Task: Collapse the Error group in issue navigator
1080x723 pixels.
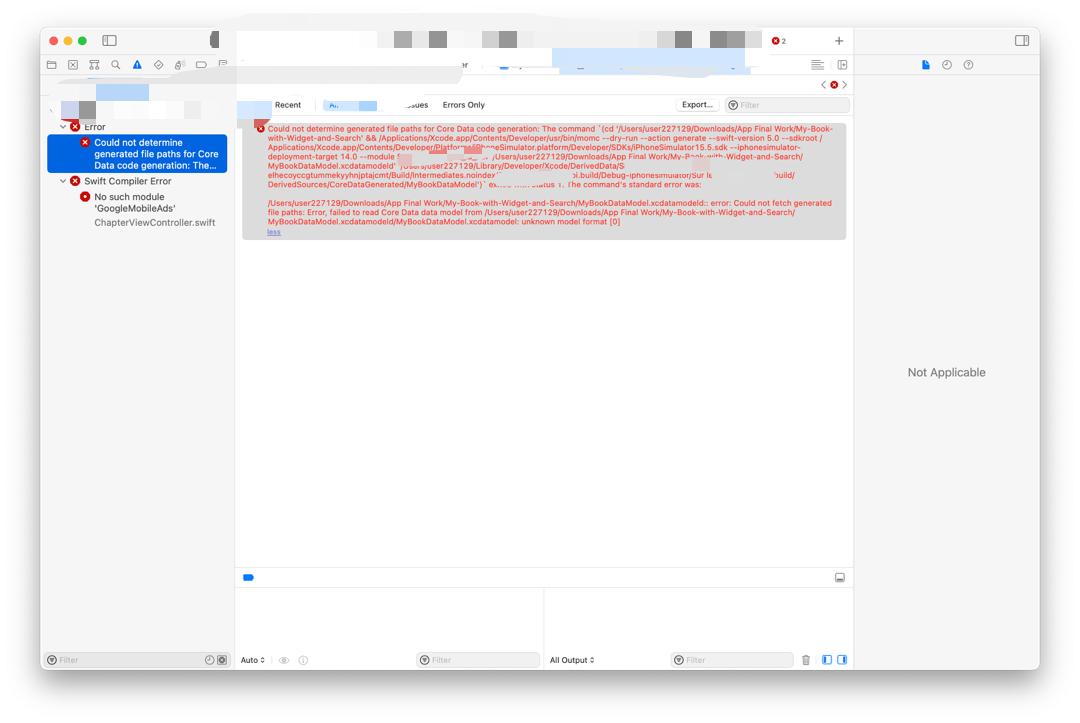Action: [63, 127]
